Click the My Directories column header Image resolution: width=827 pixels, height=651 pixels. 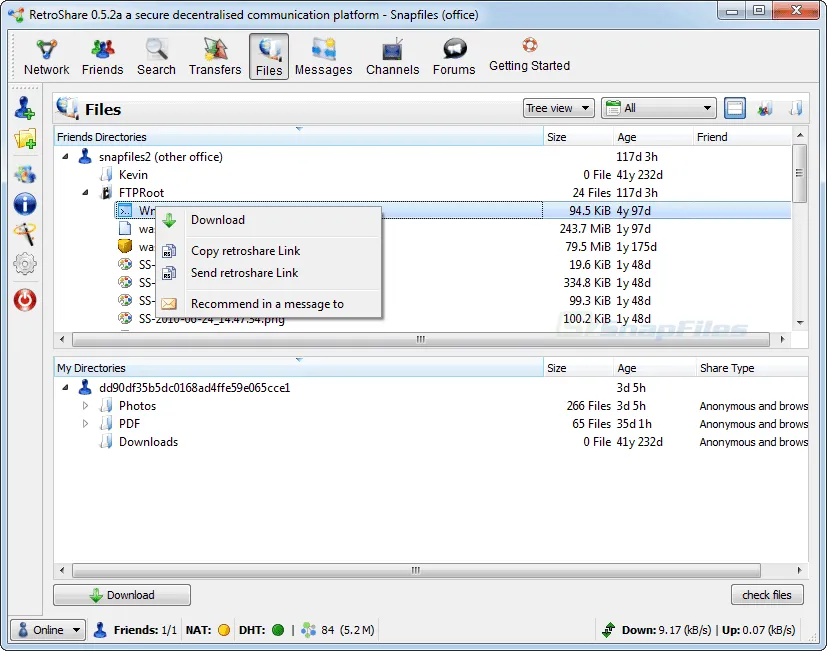299,368
